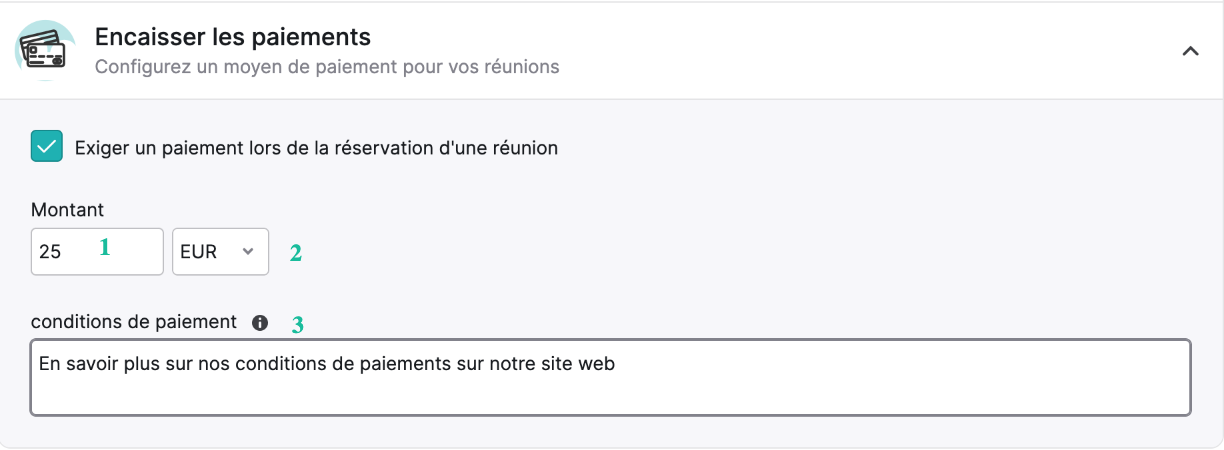The width and height of the screenshot is (1224, 450).
Task: Open the EUR currency dropdown
Action: click(220, 251)
